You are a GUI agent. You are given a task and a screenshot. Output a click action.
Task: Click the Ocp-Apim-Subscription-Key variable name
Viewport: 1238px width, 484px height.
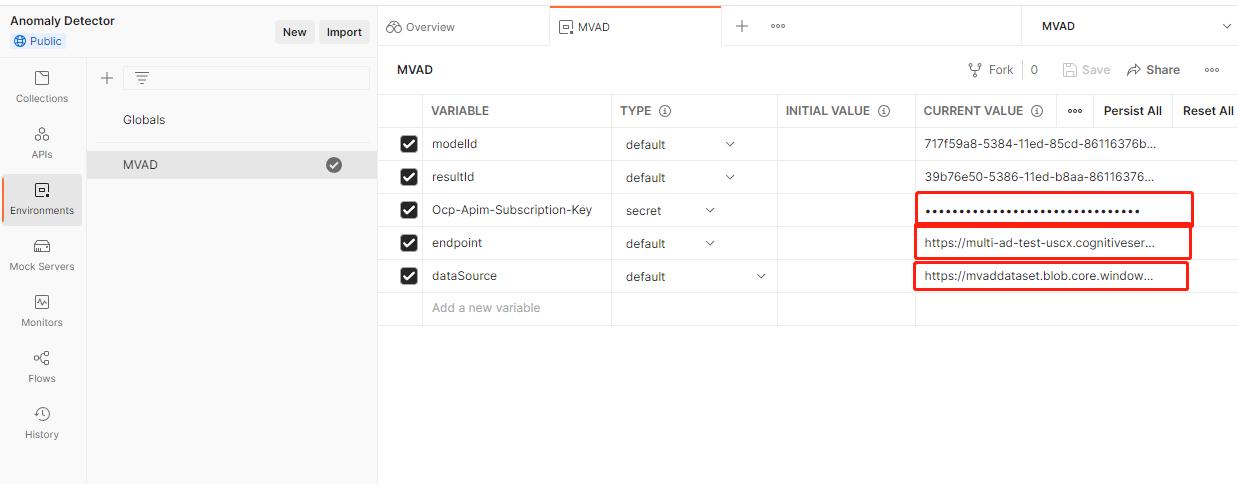(512, 210)
